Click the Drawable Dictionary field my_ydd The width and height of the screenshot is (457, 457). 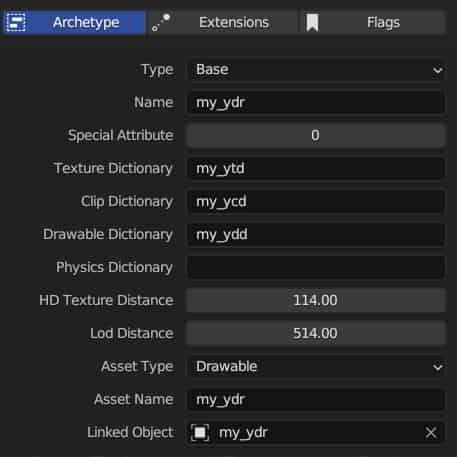316,235
